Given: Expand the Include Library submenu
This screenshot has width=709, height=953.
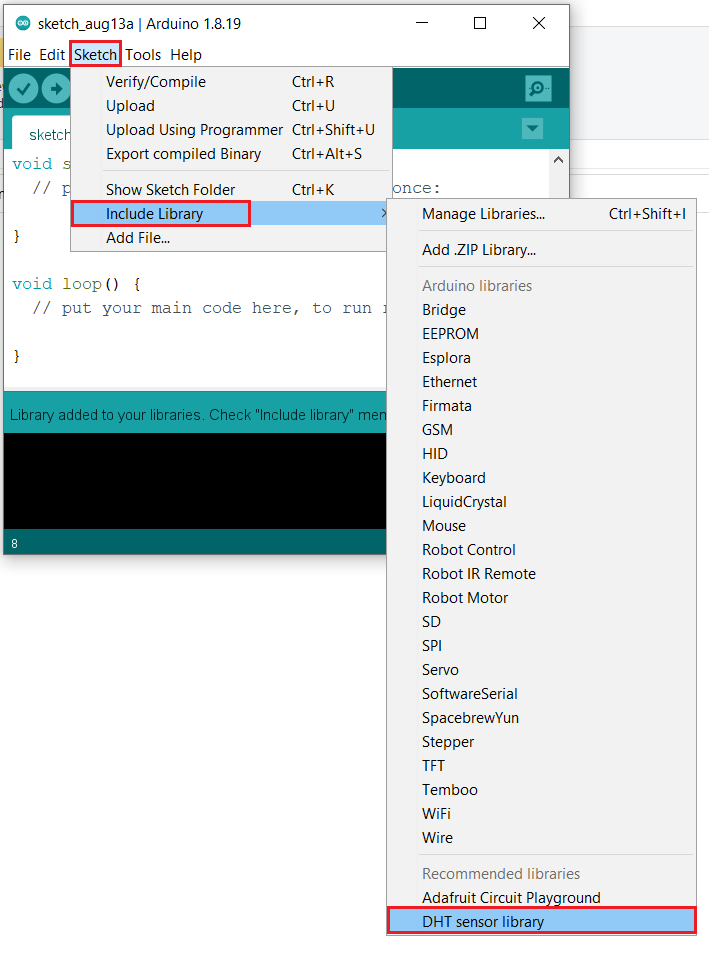Looking at the screenshot, I should [230, 214].
